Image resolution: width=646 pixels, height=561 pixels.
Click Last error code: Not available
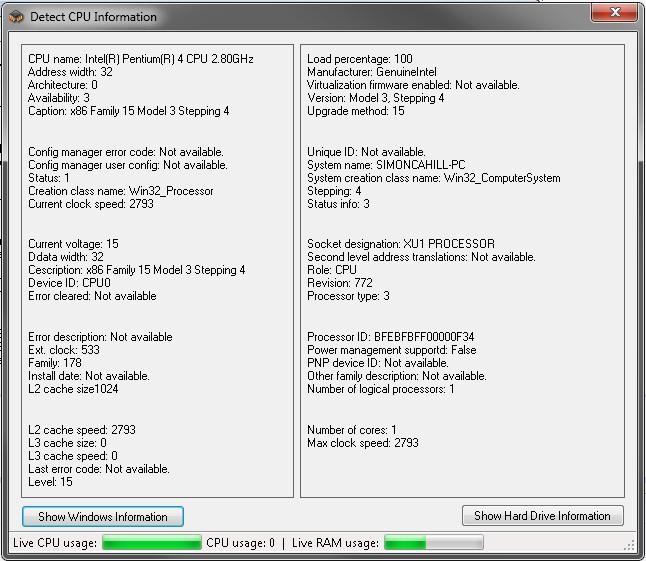coord(99,469)
